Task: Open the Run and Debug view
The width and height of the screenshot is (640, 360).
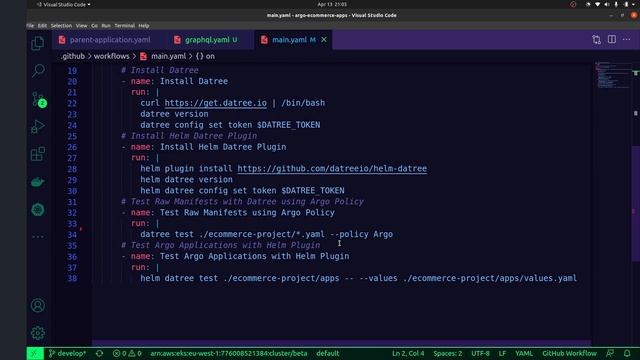Action: [x=38, y=127]
